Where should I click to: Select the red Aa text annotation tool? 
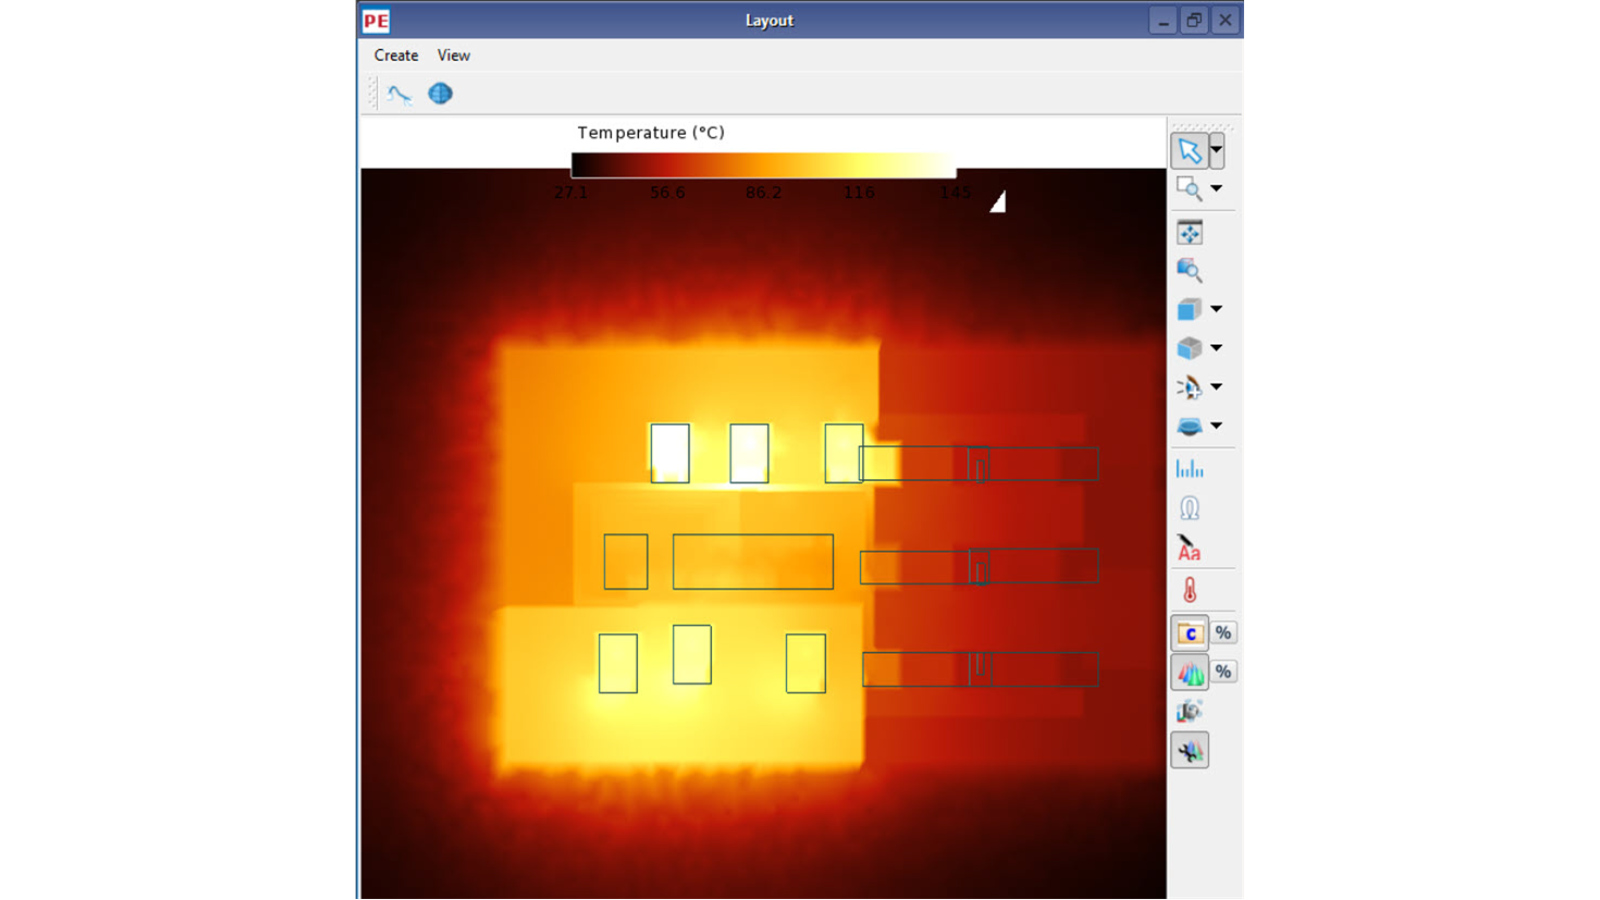(1189, 548)
